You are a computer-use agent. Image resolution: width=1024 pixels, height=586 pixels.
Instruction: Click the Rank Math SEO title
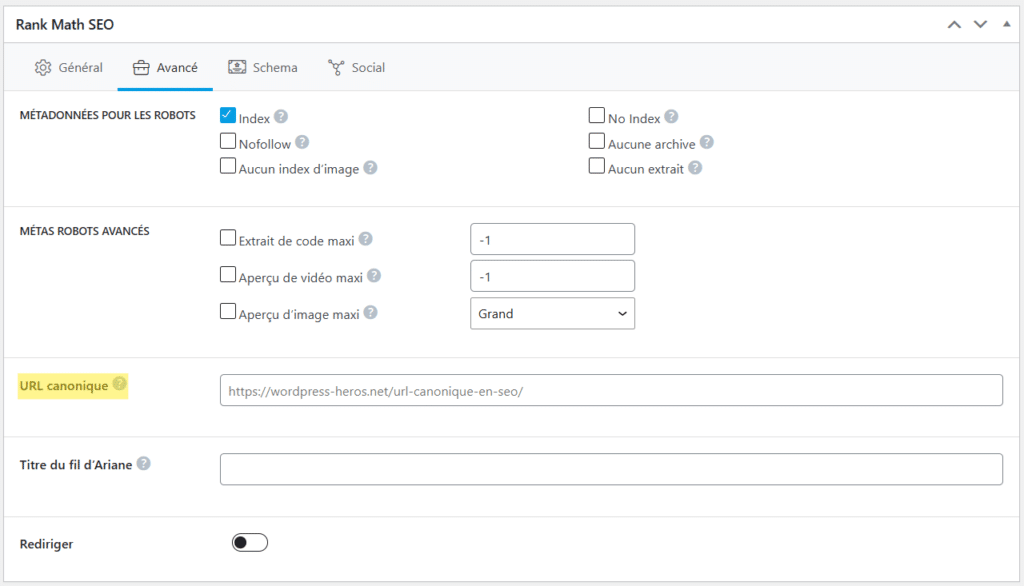pos(65,25)
